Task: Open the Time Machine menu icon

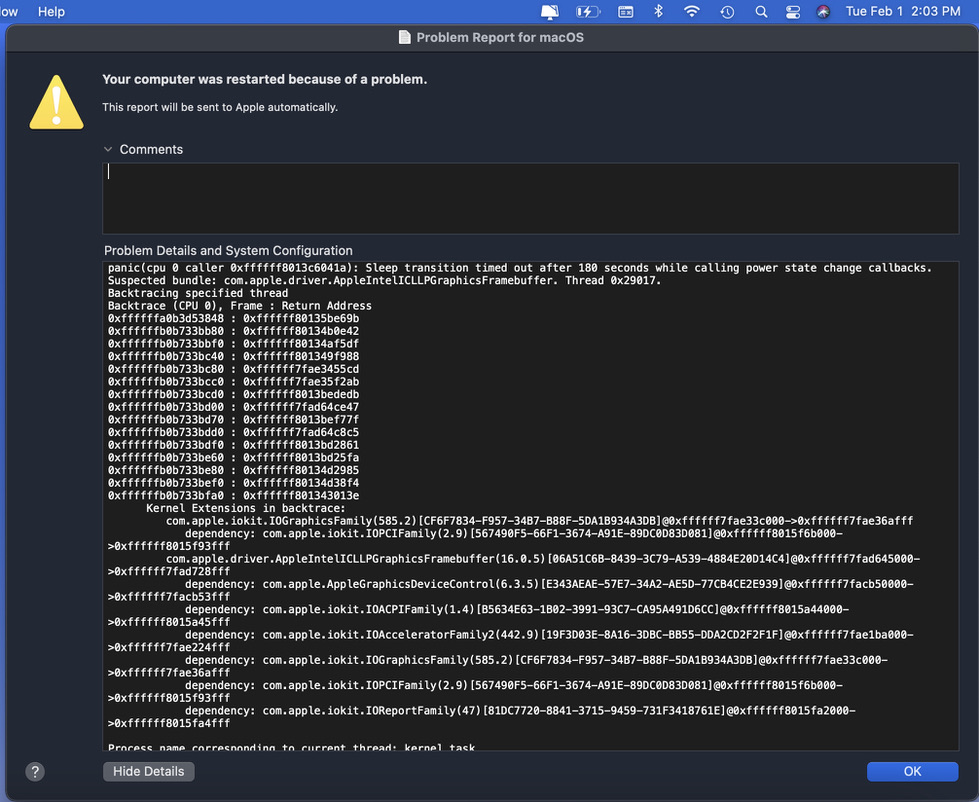Action: point(727,12)
